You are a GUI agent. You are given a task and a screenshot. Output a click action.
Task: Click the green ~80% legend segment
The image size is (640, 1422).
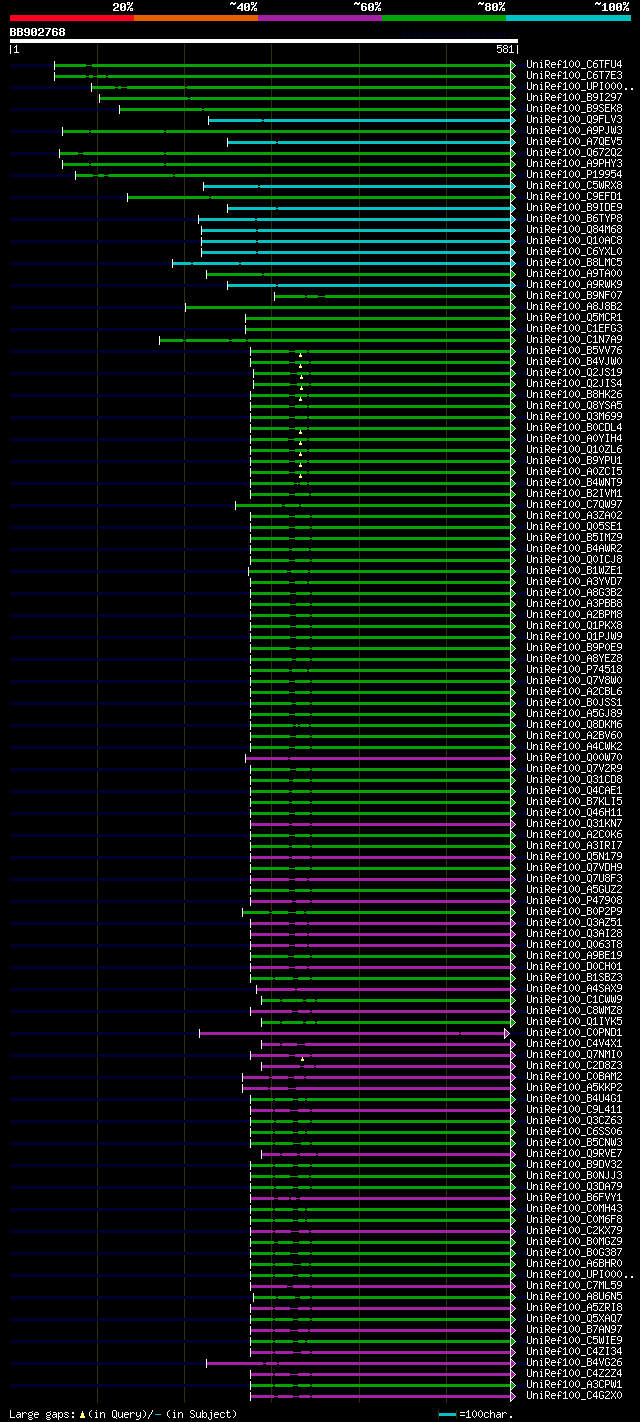(443, 17)
